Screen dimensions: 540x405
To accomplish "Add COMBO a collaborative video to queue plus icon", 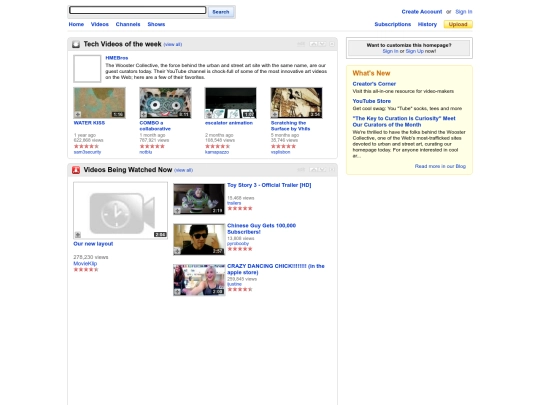I will [144, 114].
